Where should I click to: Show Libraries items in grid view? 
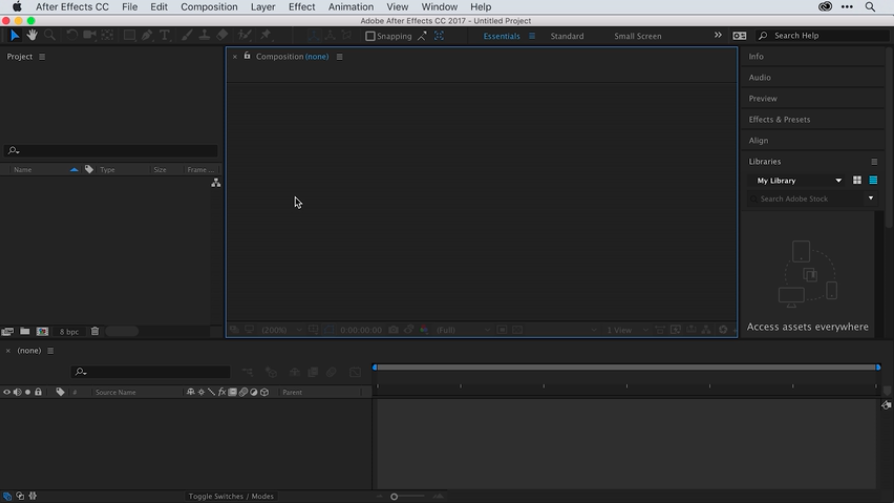click(857, 180)
